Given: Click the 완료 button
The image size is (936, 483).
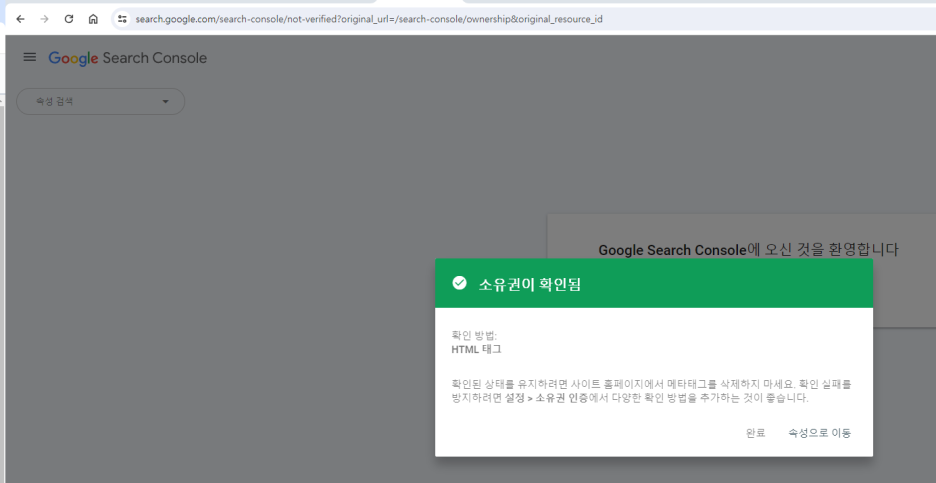Looking at the screenshot, I should tap(755, 433).
